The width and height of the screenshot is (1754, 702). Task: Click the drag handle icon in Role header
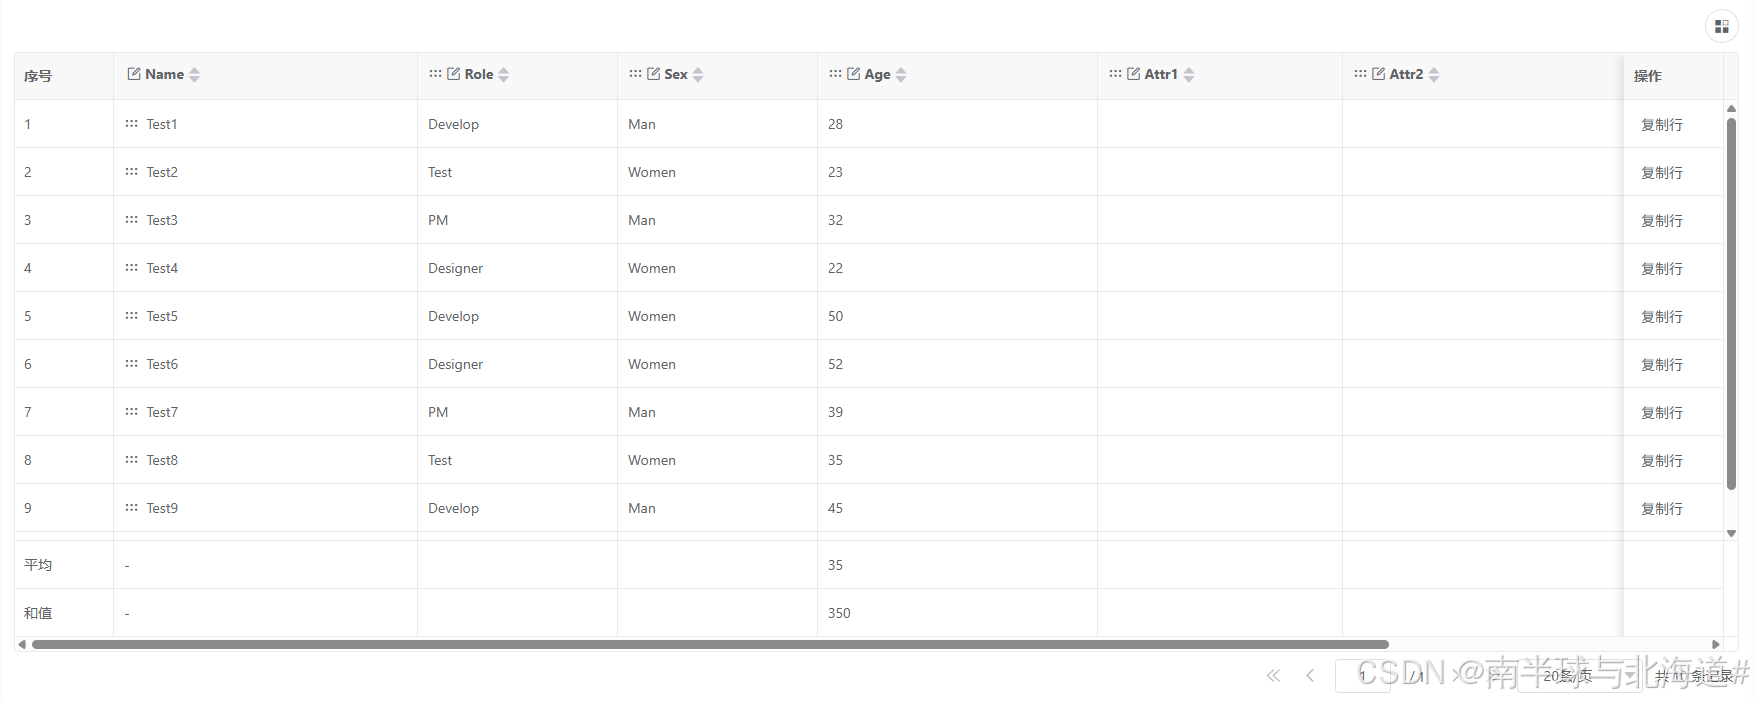(x=437, y=73)
